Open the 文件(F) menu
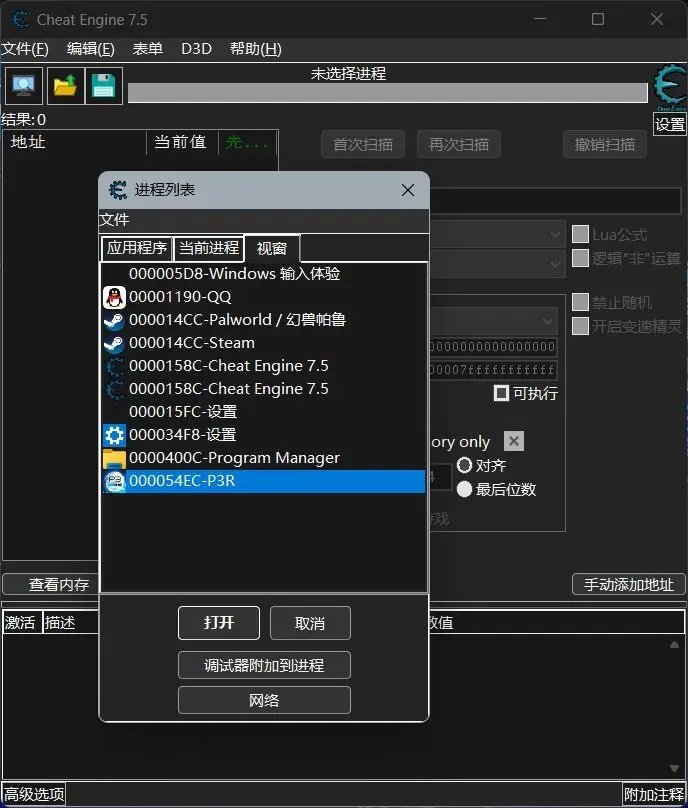 point(25,49)
